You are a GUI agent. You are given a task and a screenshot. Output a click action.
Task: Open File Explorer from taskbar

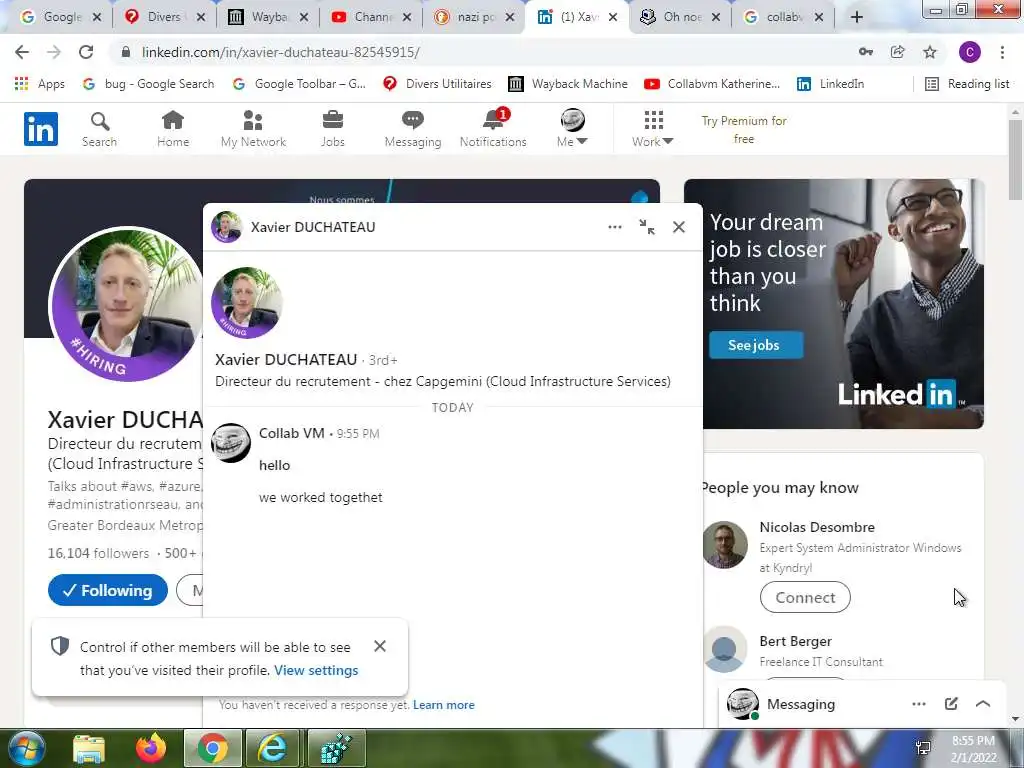pyautogui.click(x=89, y=748)
